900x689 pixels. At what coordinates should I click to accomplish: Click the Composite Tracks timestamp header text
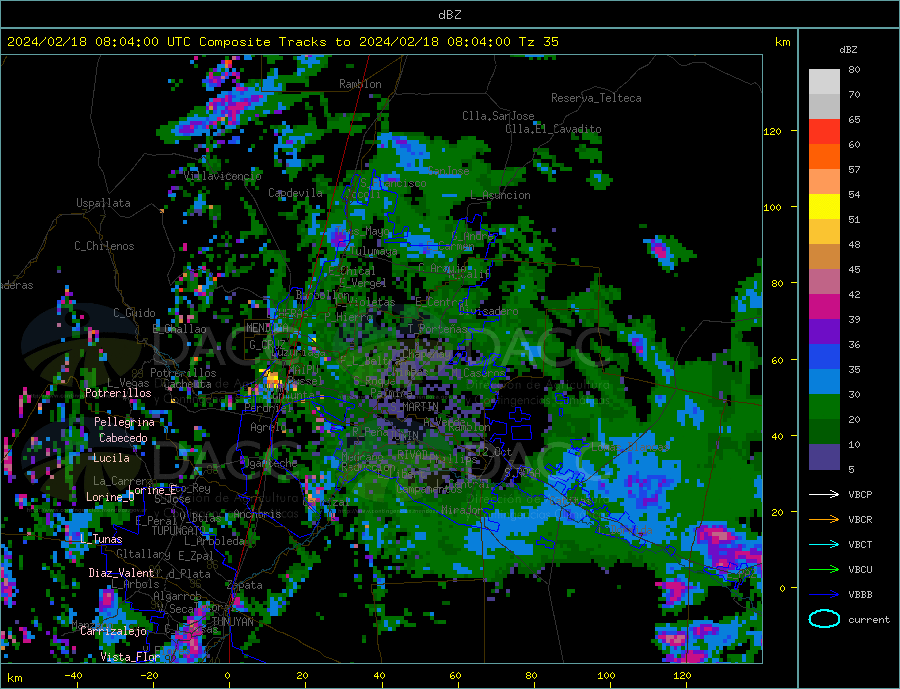[x=282, y=42]
